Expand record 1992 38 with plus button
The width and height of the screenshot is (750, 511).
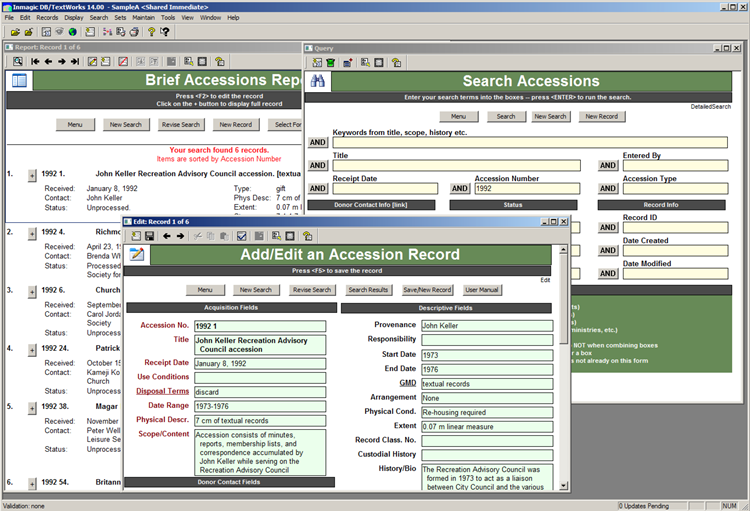point(32,408)
